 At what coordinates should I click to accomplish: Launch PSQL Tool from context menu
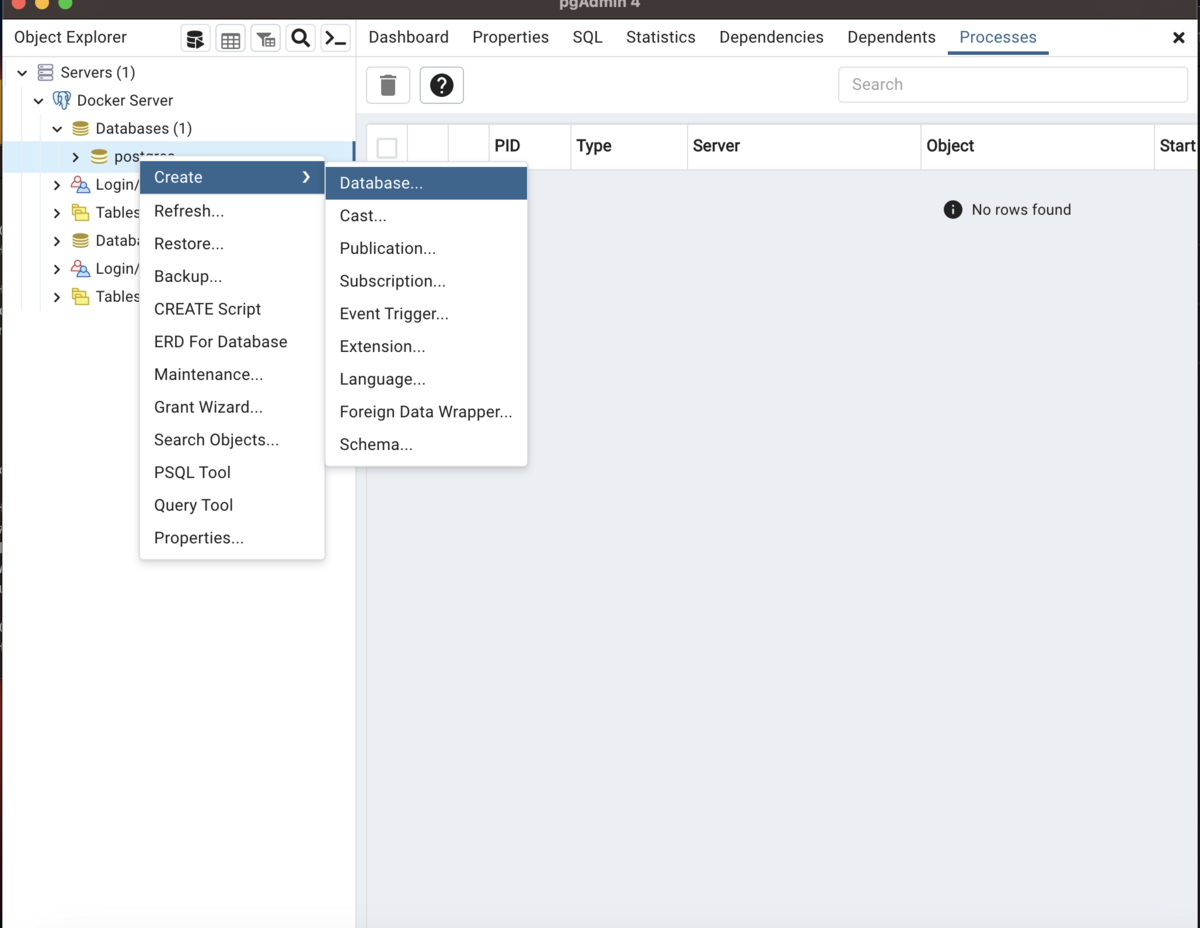[232, 472]
